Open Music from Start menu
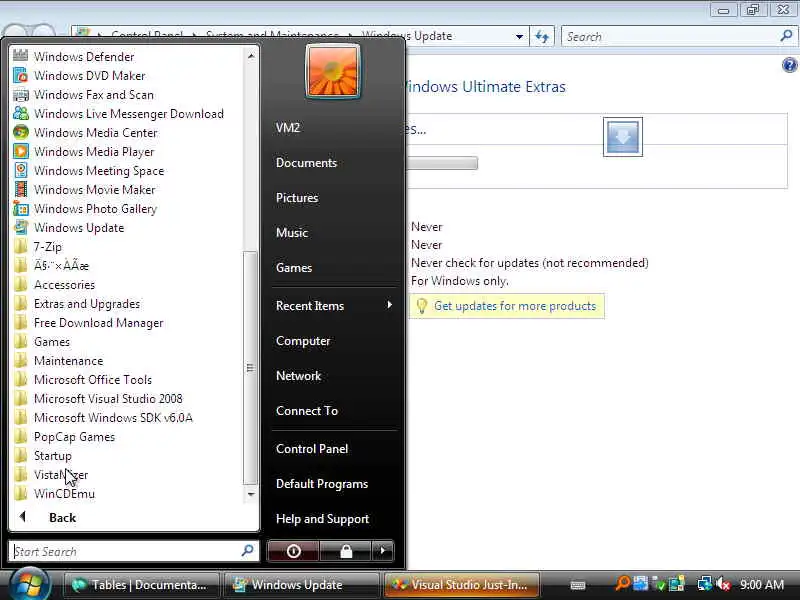800x600 pixels. [x=292, y=233]
